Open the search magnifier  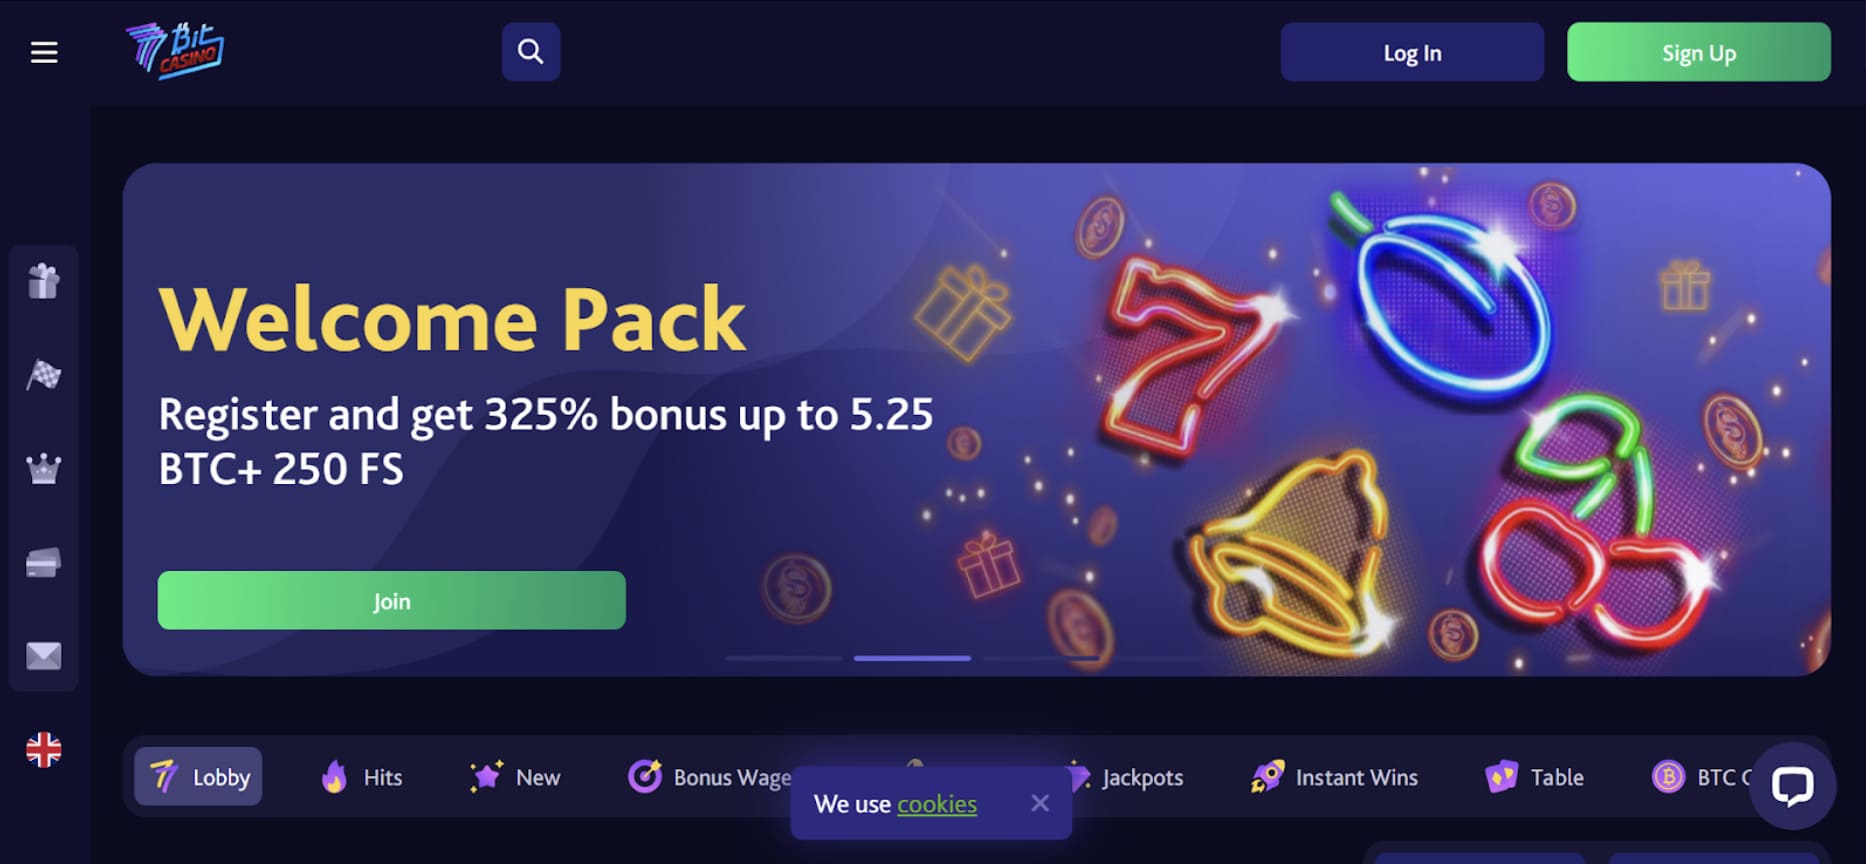[x=531, y=52]
